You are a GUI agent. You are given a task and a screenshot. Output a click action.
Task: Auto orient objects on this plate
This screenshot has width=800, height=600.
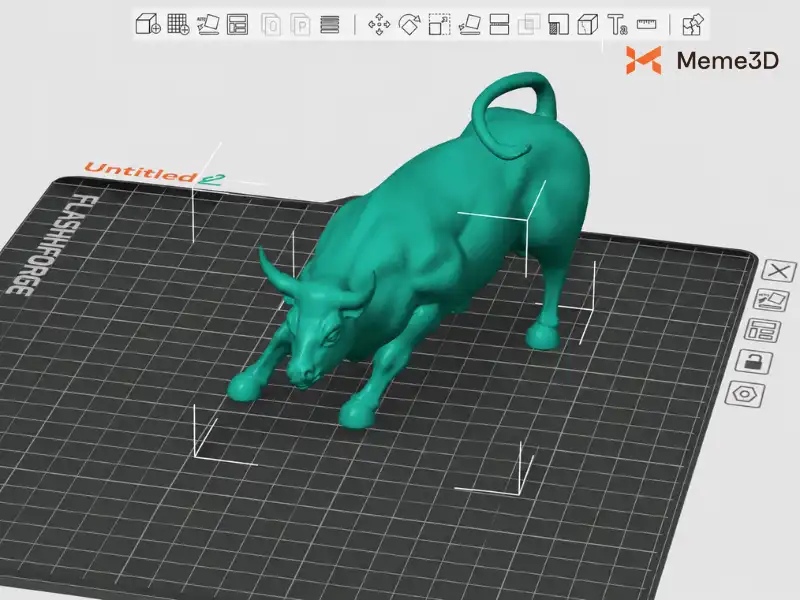click(x=771, y=300)
